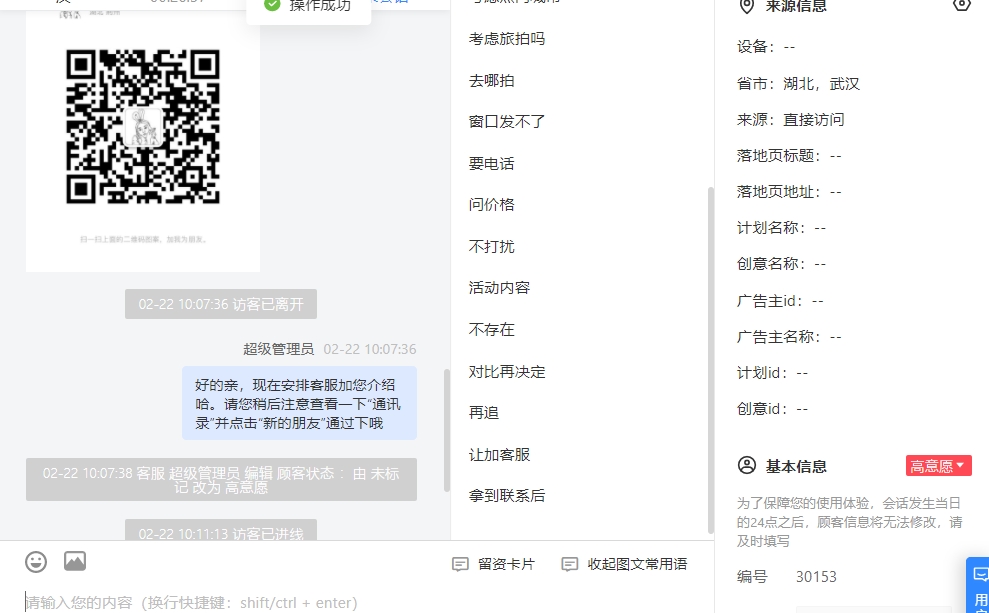
Task: Select quick phrase 要电话
Action: click(x=491, y=164)
